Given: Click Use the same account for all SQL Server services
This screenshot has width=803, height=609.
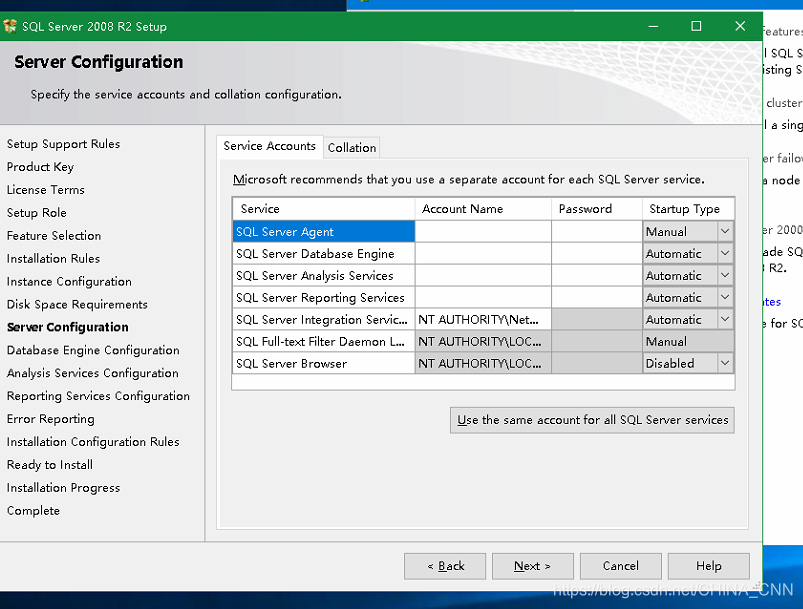Looking at the screenshot, I should tap(592, 420).
